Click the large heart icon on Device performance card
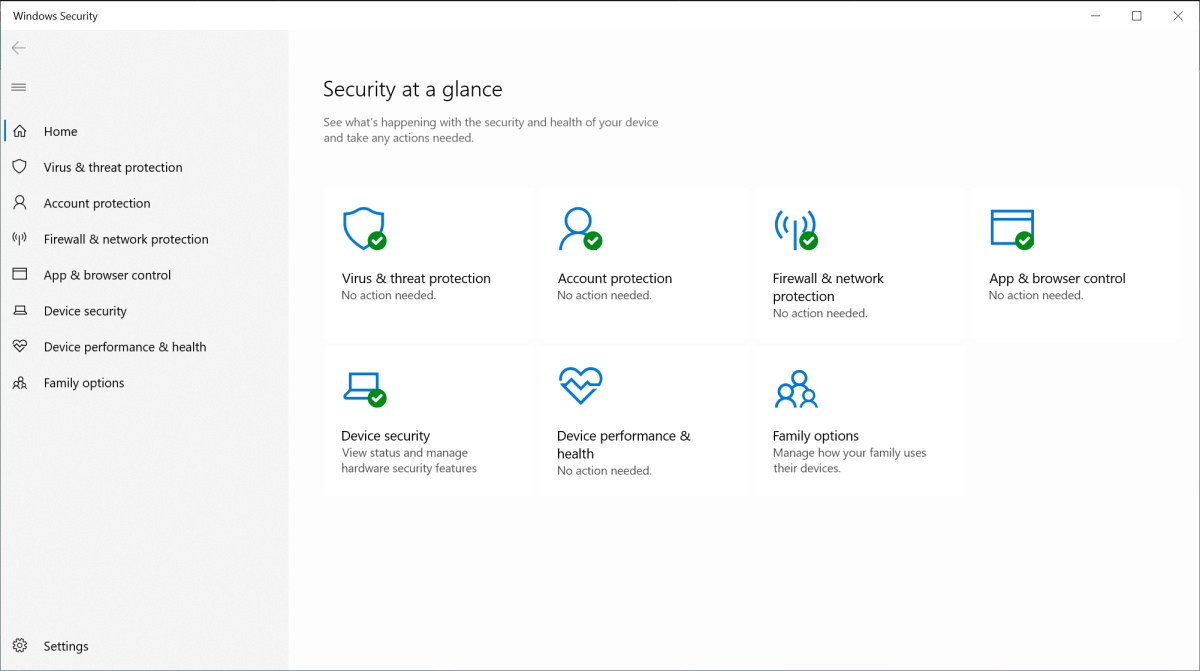This screenshot has width=1200, height=671. coord(580,386)
